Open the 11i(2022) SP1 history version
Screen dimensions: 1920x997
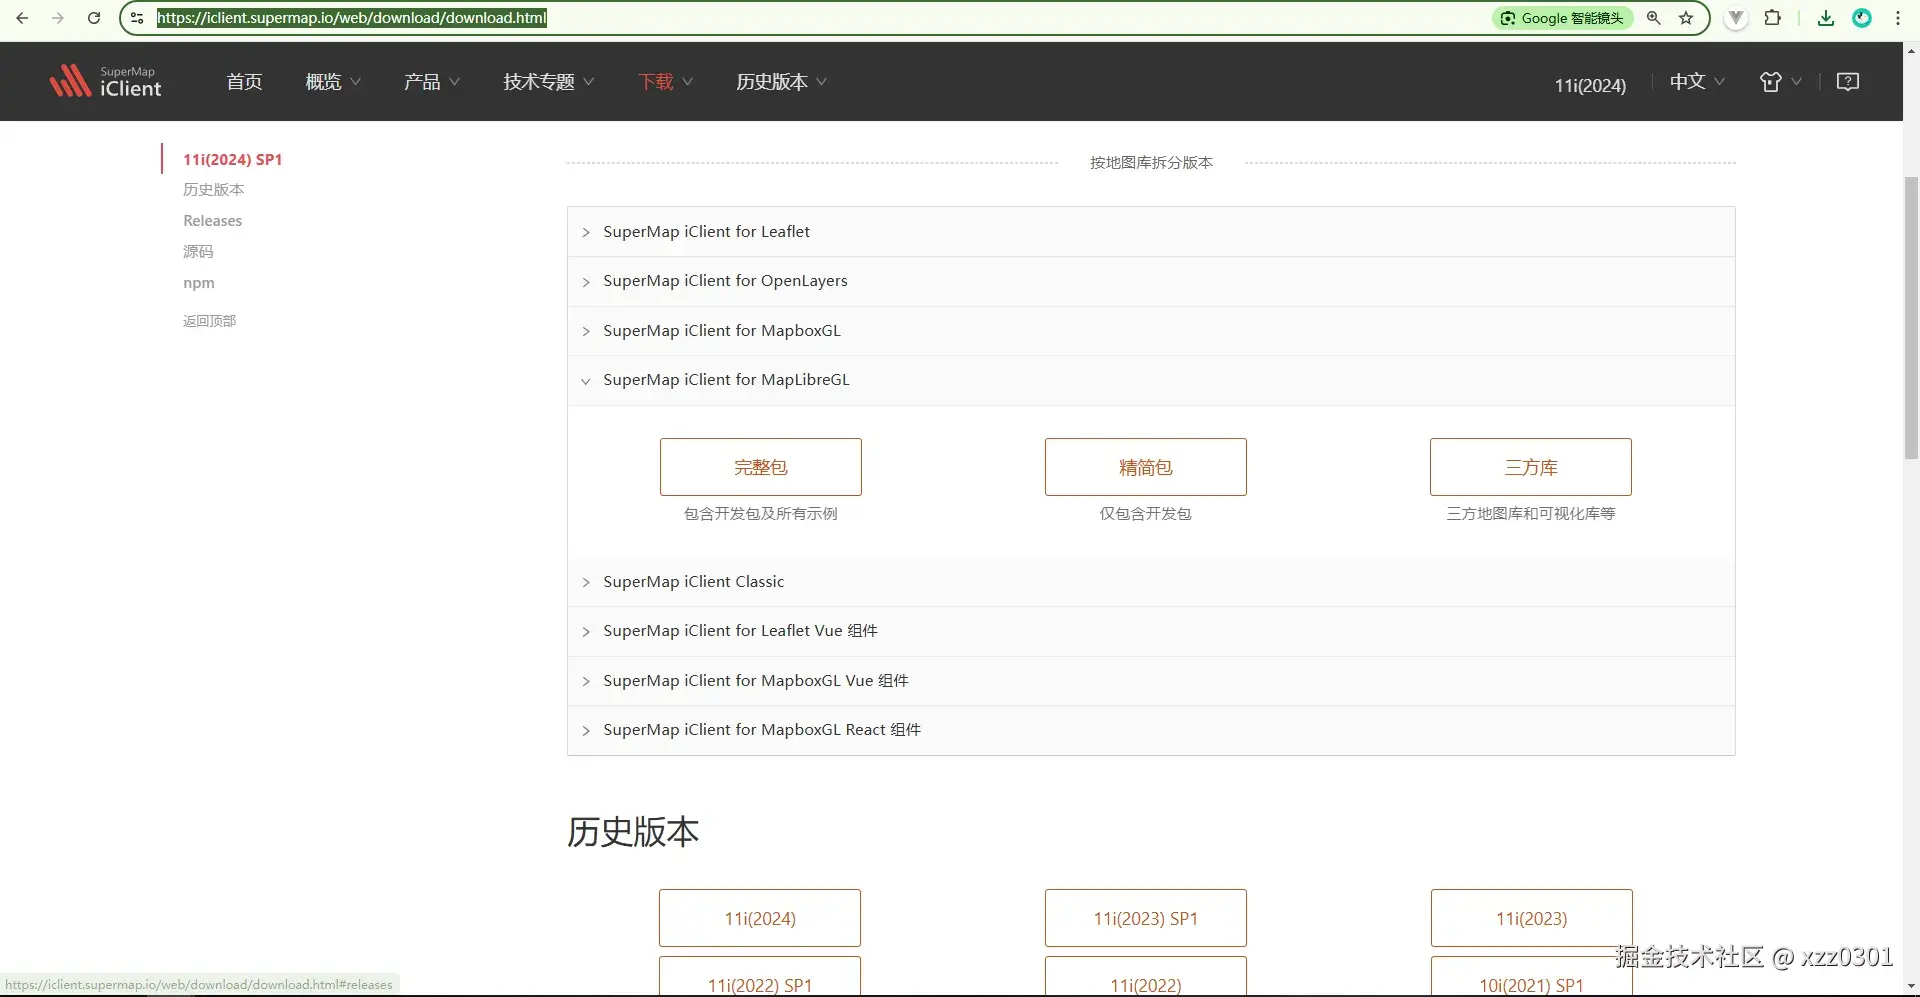pos(760,978)
